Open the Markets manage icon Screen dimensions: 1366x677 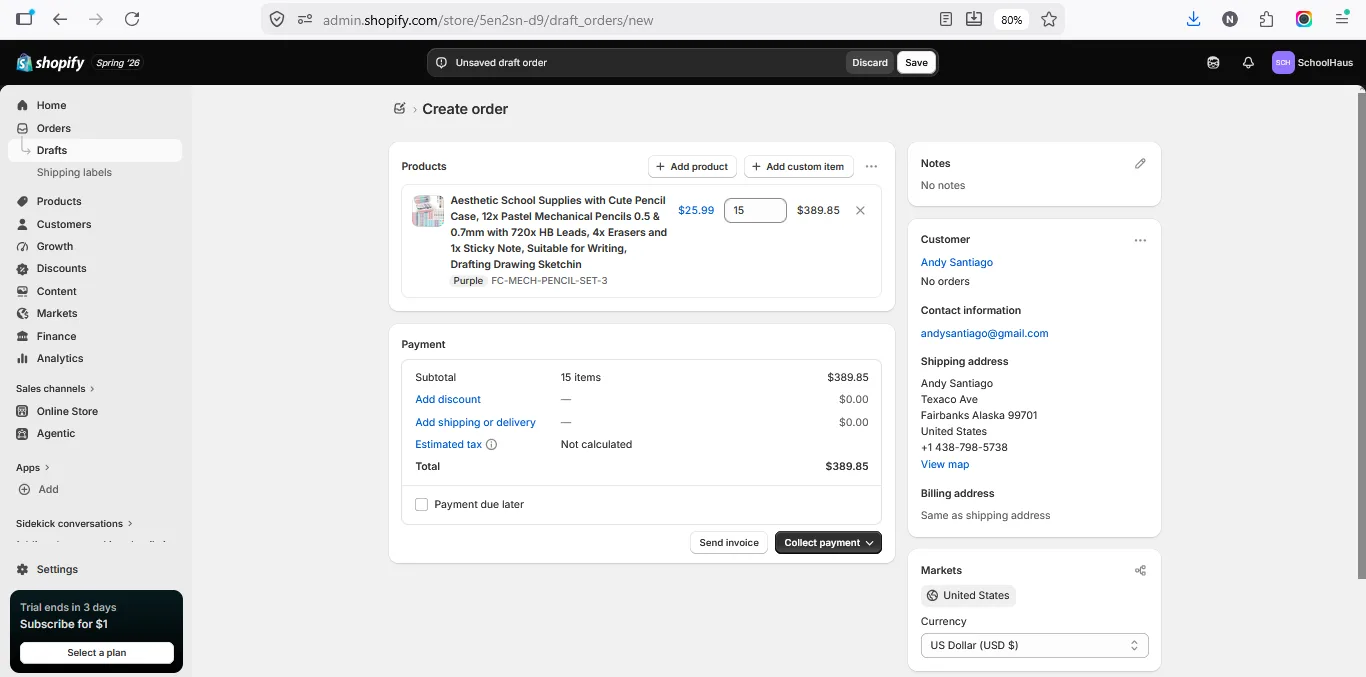1140,570
